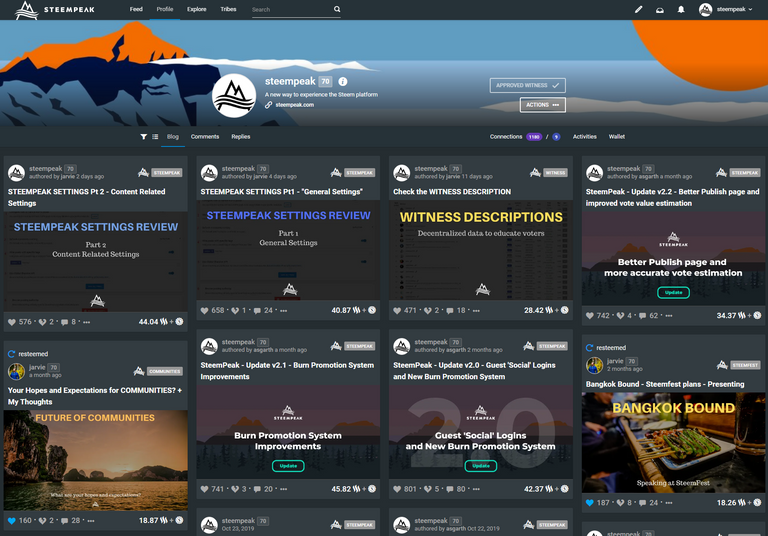Click into the Search input field
Screen dimensions: 768x536
[292, 10]
